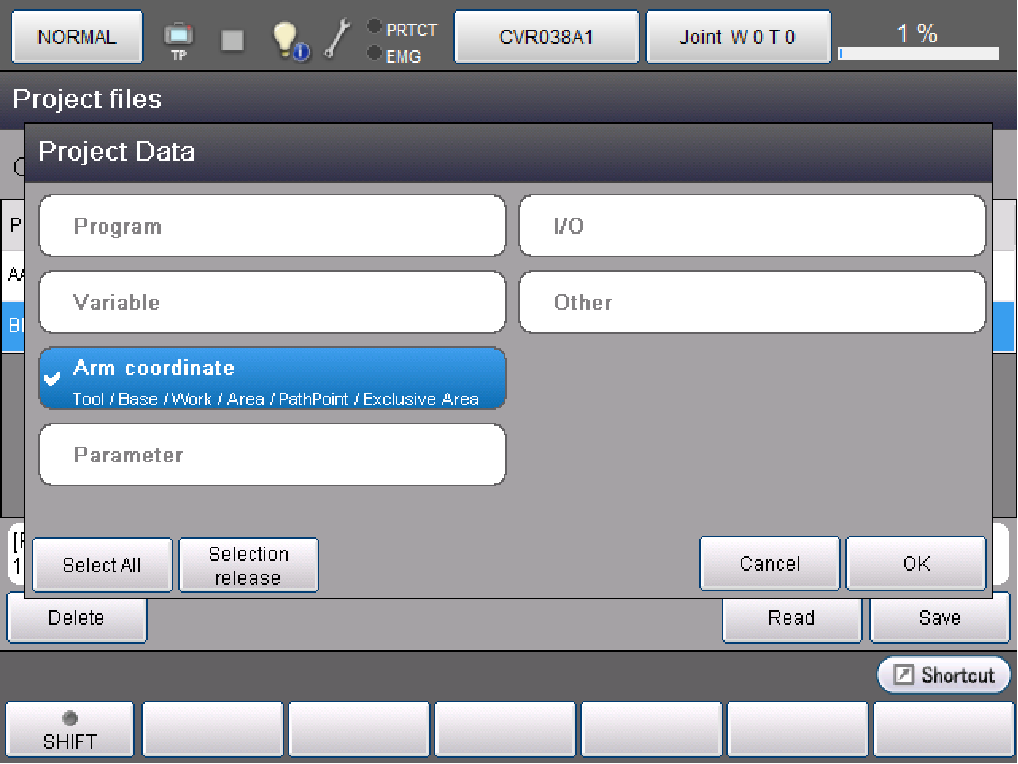This screenshot has width=1018, height=764.
Task: Check the I/O data option
Action: (752, 226)
